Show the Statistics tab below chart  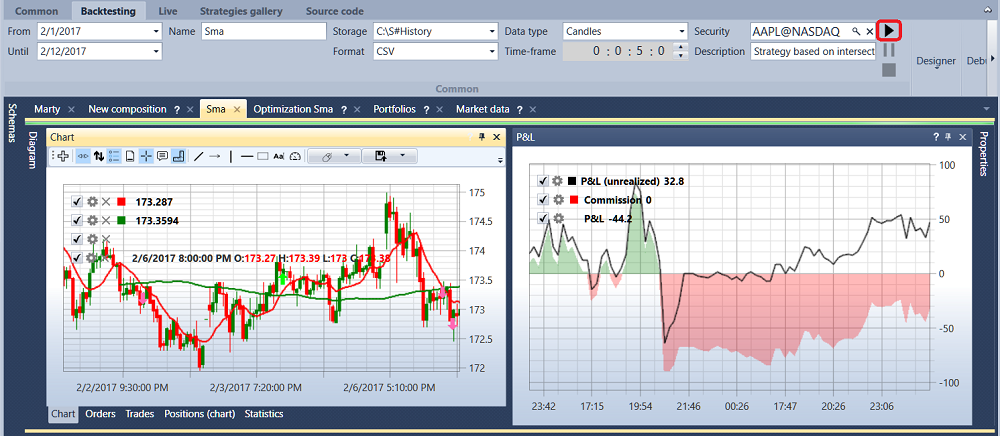pos(264,414)
